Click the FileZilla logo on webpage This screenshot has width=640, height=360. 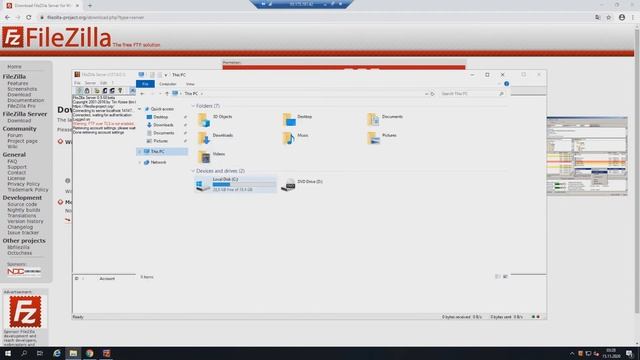56,38
